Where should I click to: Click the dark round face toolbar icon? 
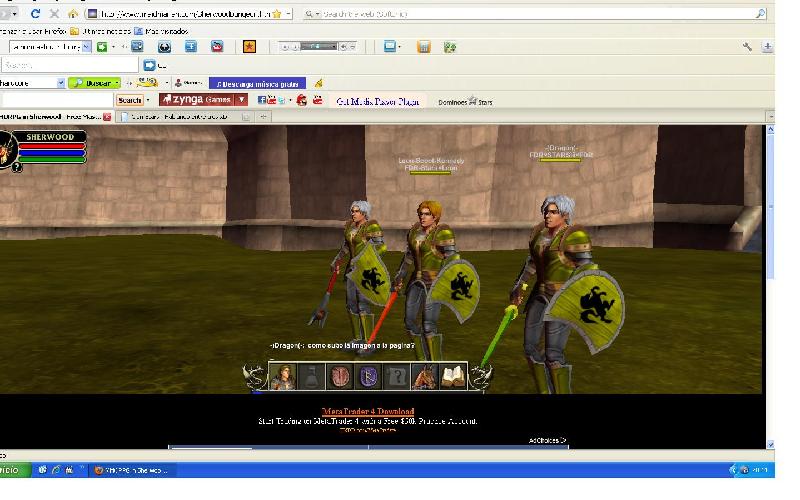(x=164, y=47)
